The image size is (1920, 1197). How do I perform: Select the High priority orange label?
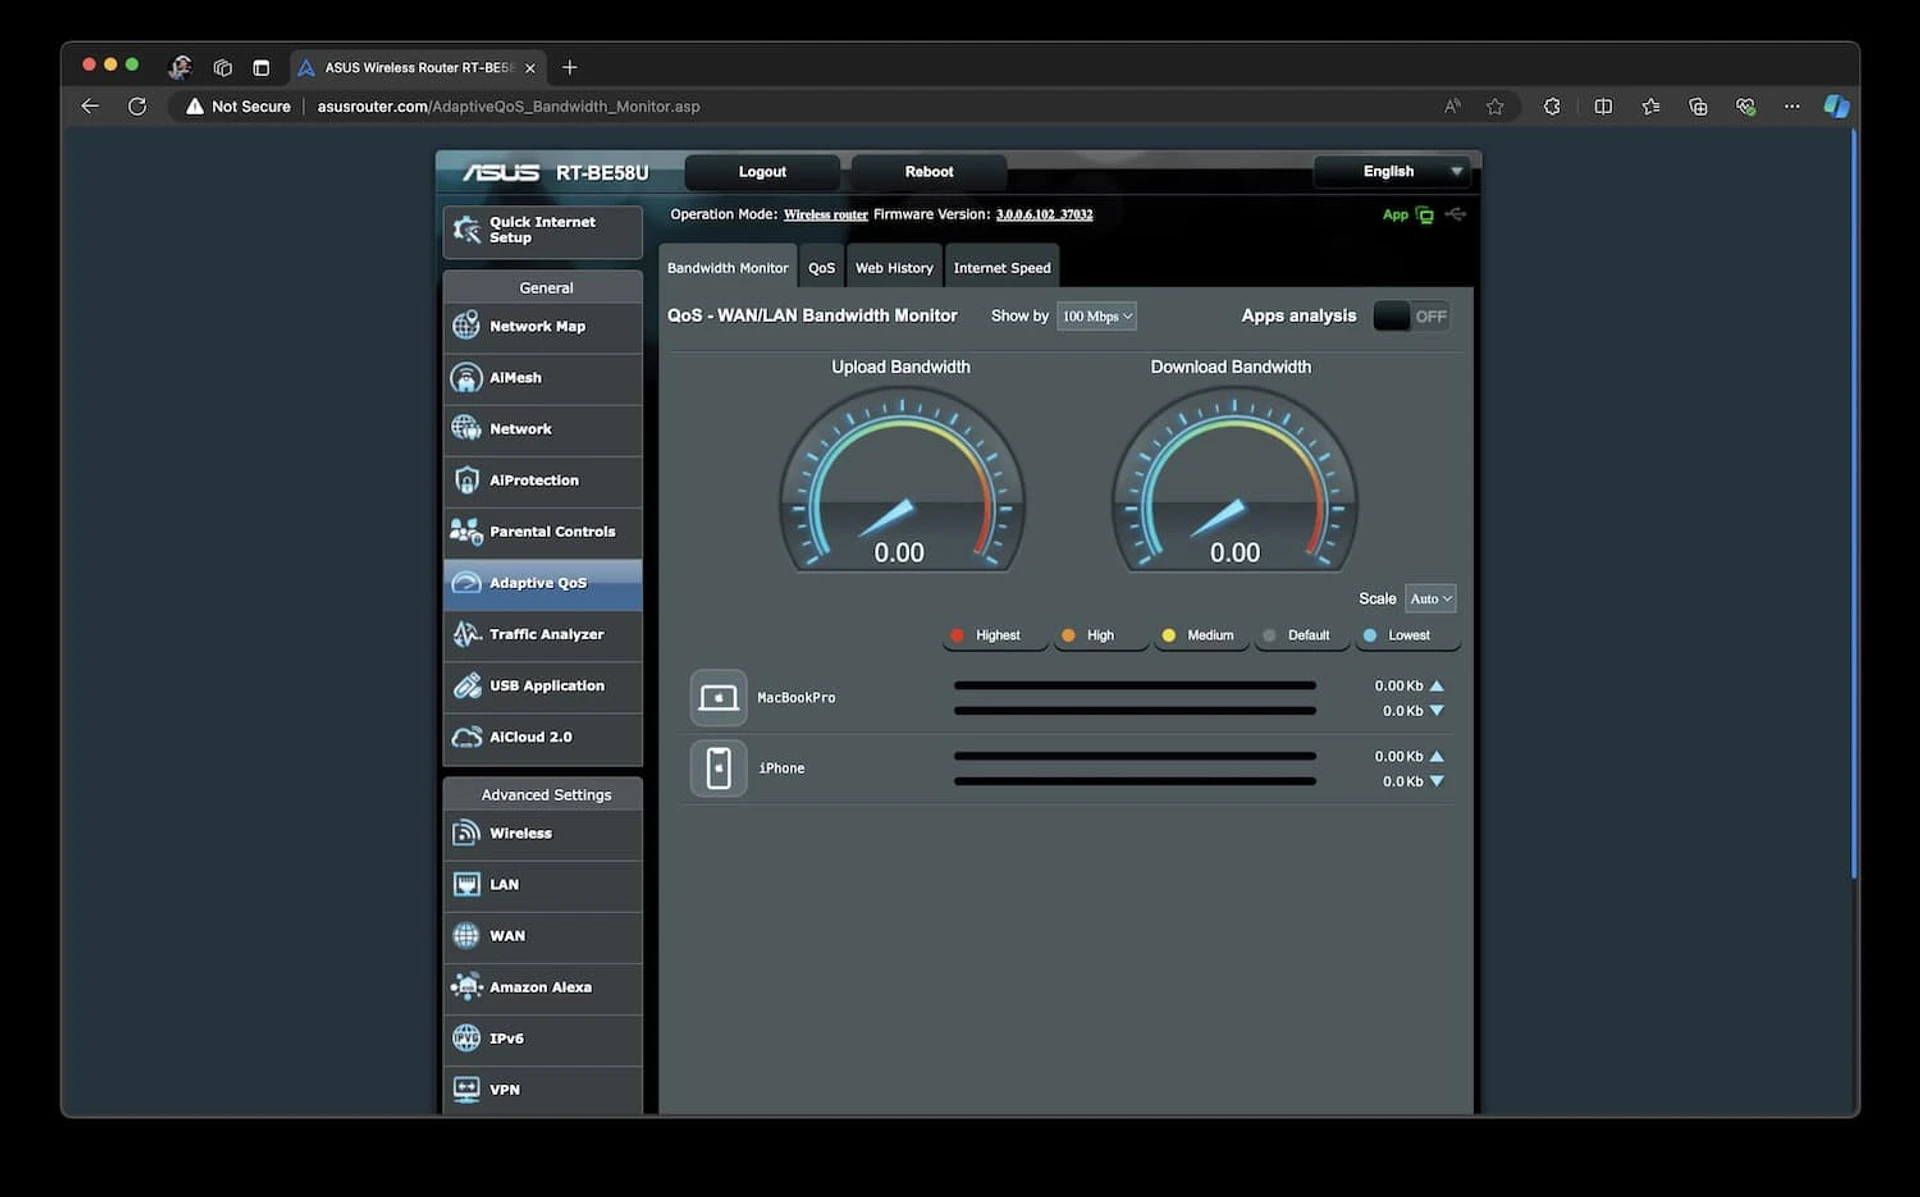1100,635
